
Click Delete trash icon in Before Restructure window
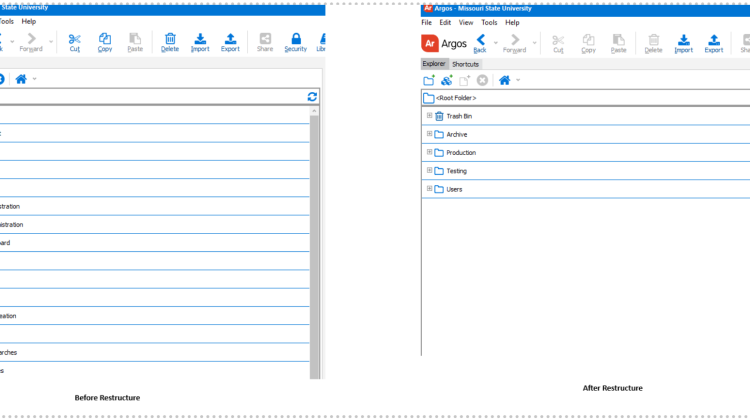coord(170,42)
